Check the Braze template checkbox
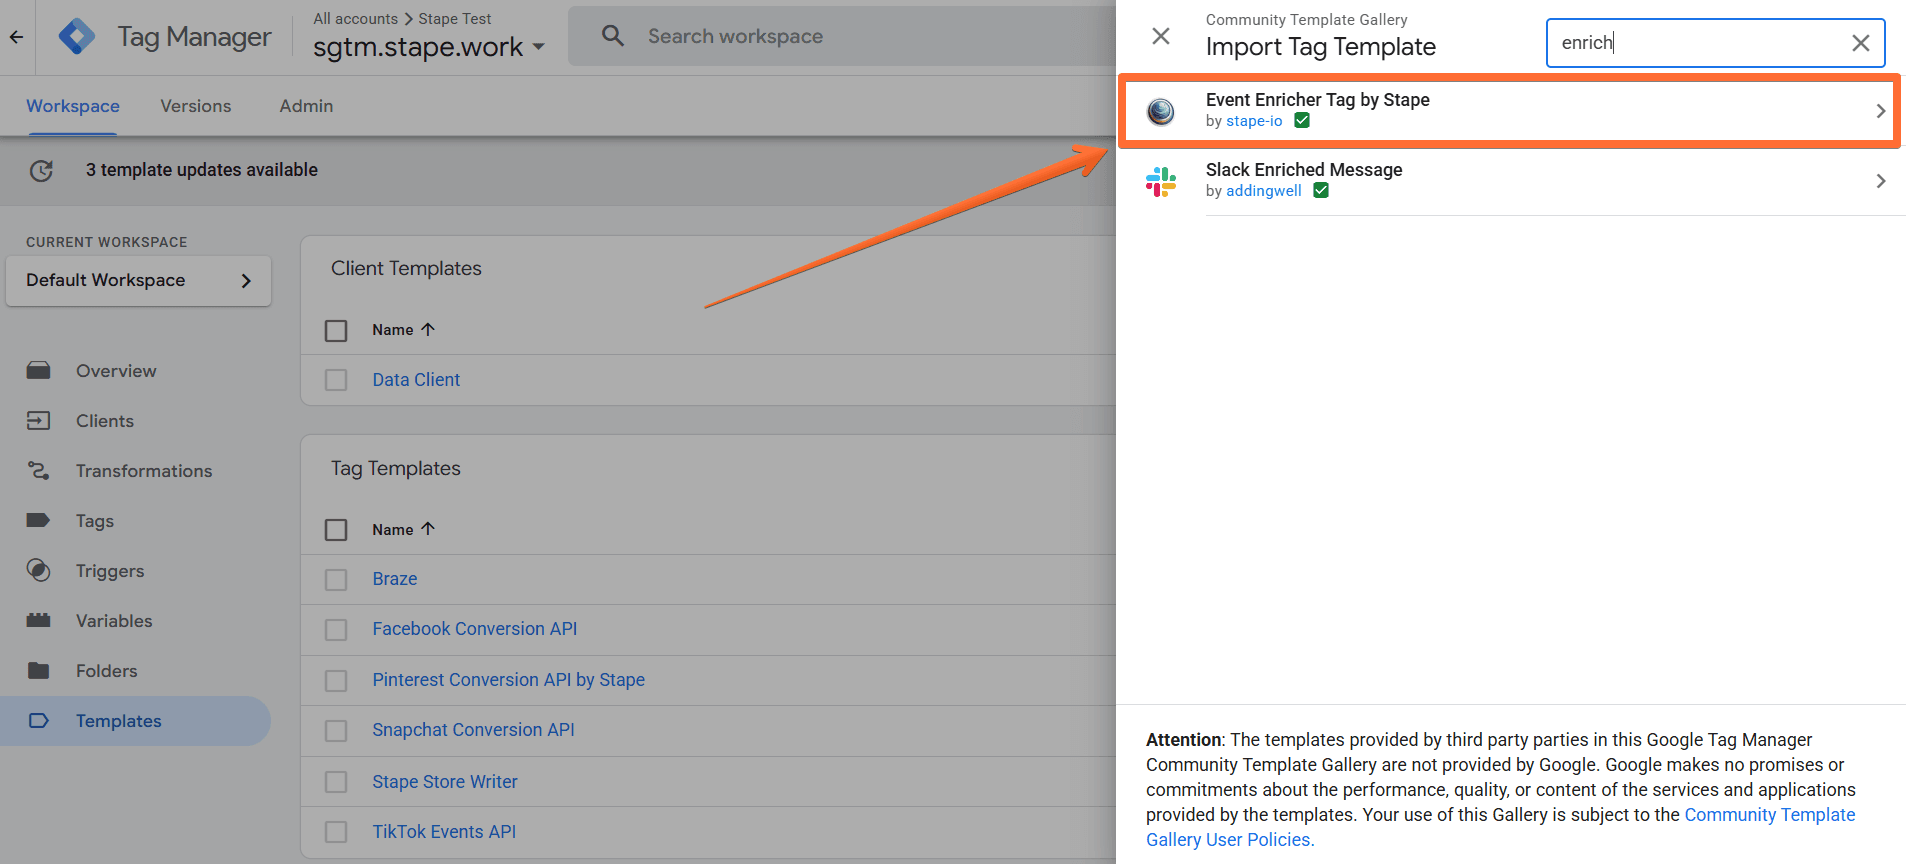This screenshot has width=1906, height=864. coord(336,580)
